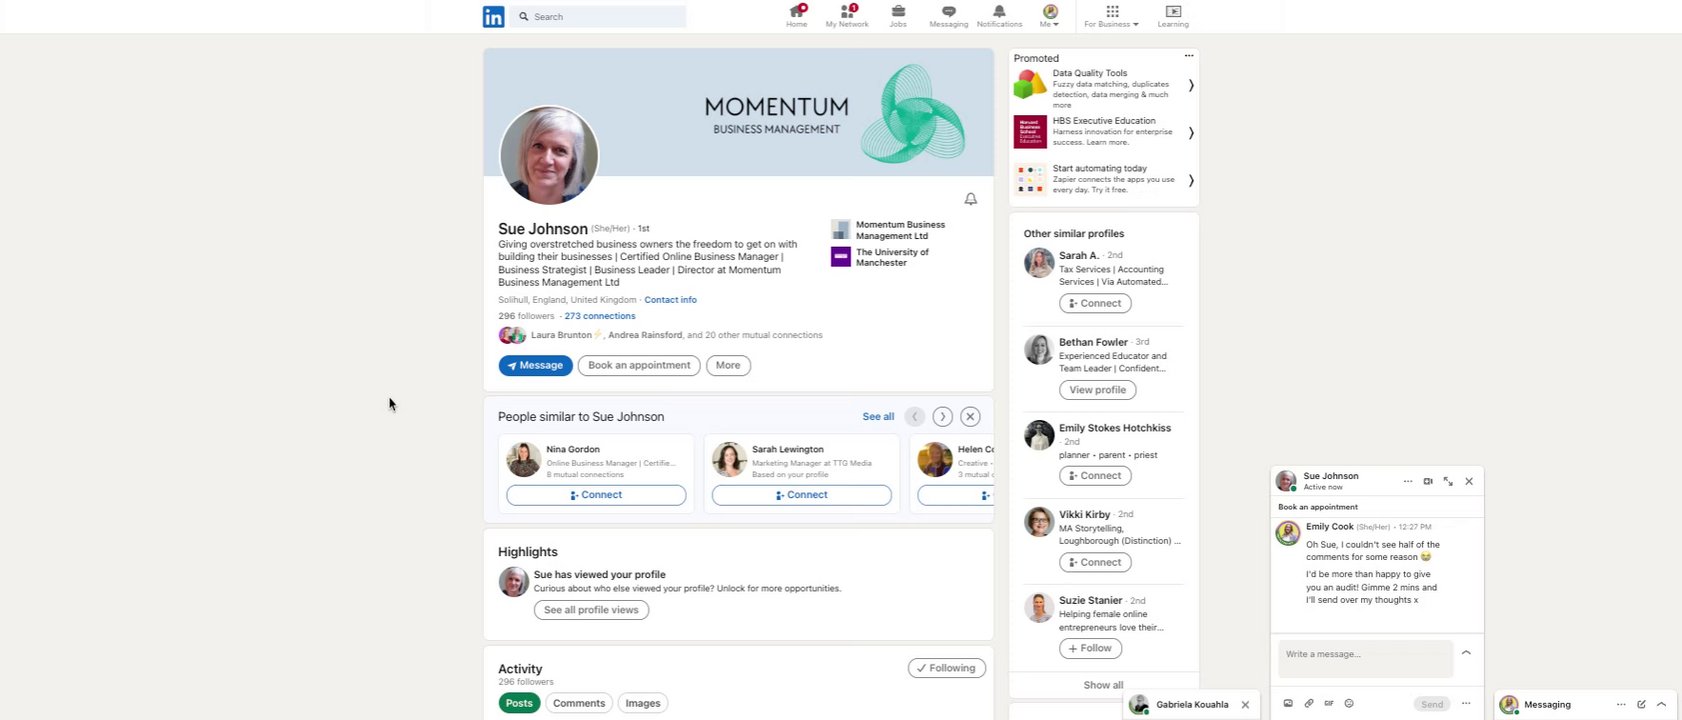
Task: Connect with Vikki Kirby
Action: click(1095, 562)
